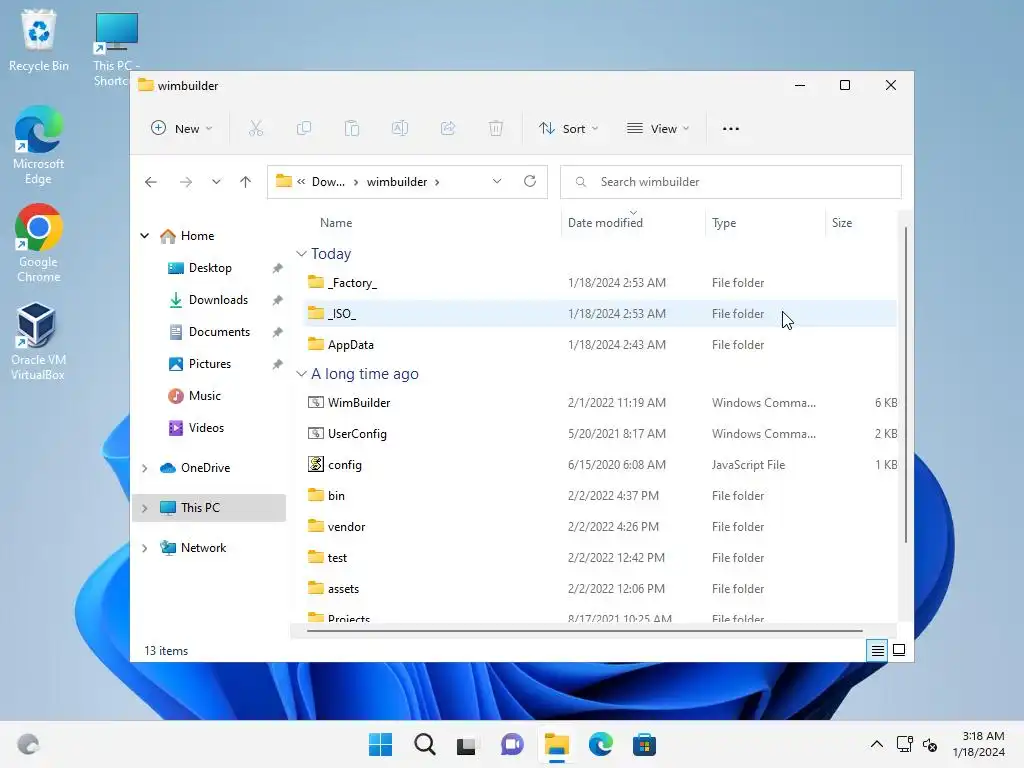Click the Search wimbuilder field

click(731, 182)
